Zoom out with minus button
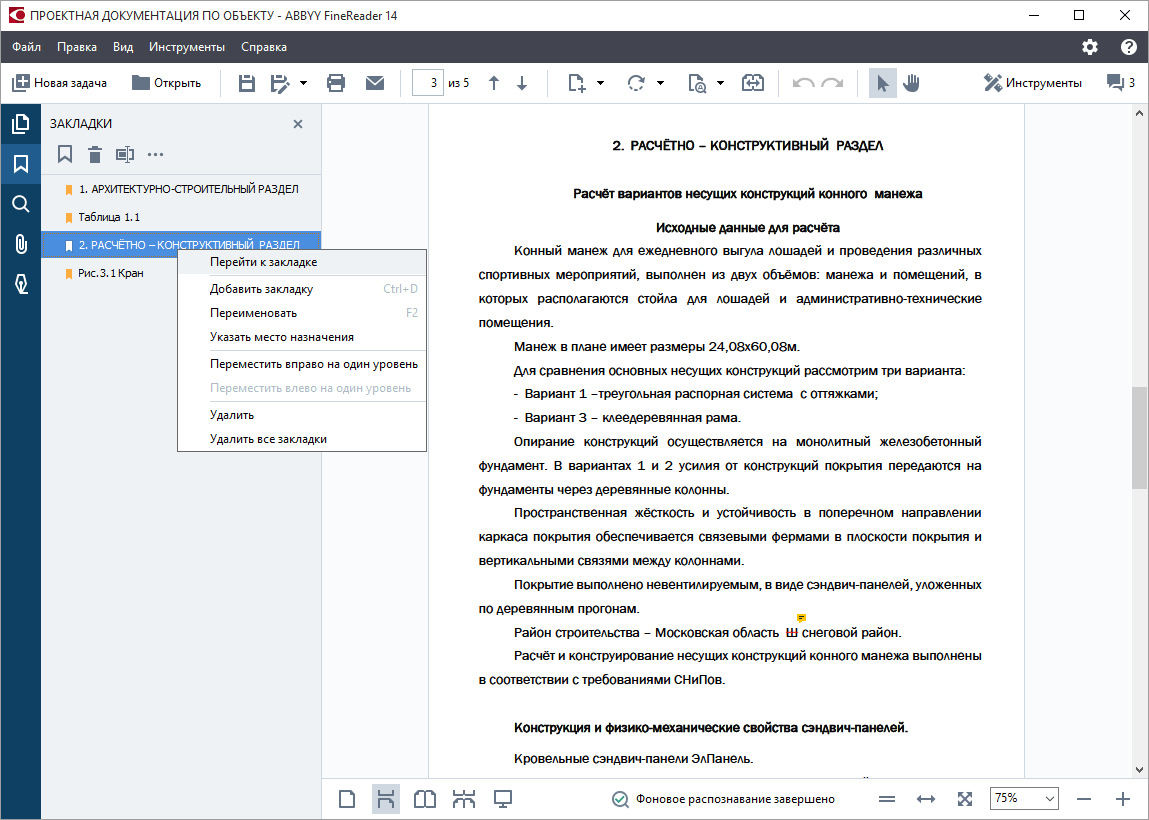 click(x=1084, y=799)
